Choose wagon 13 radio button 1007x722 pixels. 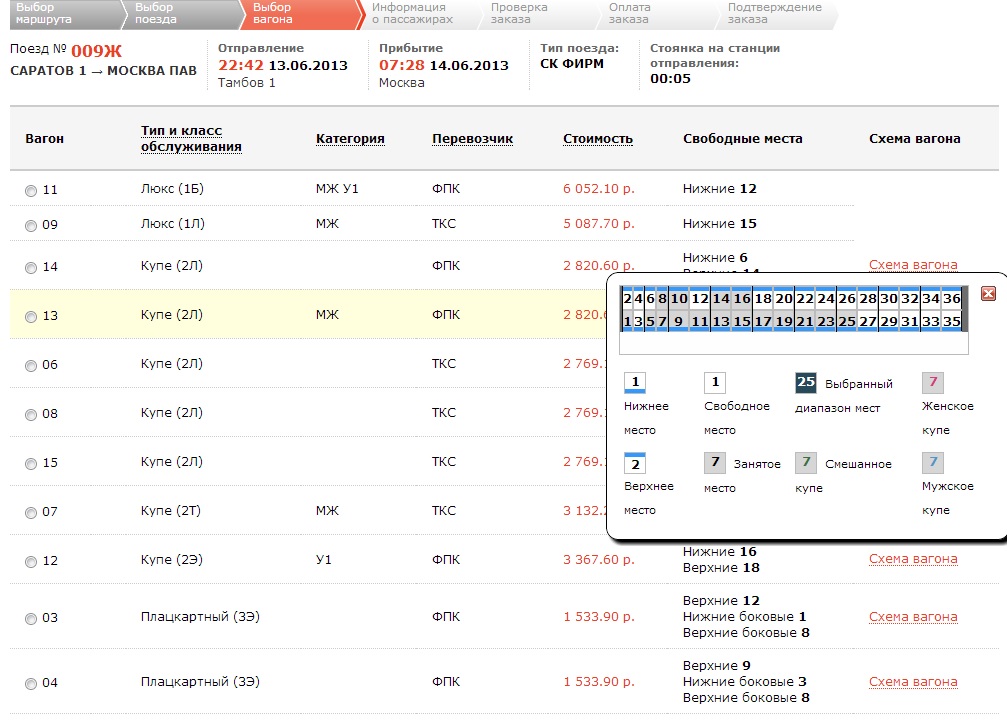pyautogui.click(x=31, y=317)
